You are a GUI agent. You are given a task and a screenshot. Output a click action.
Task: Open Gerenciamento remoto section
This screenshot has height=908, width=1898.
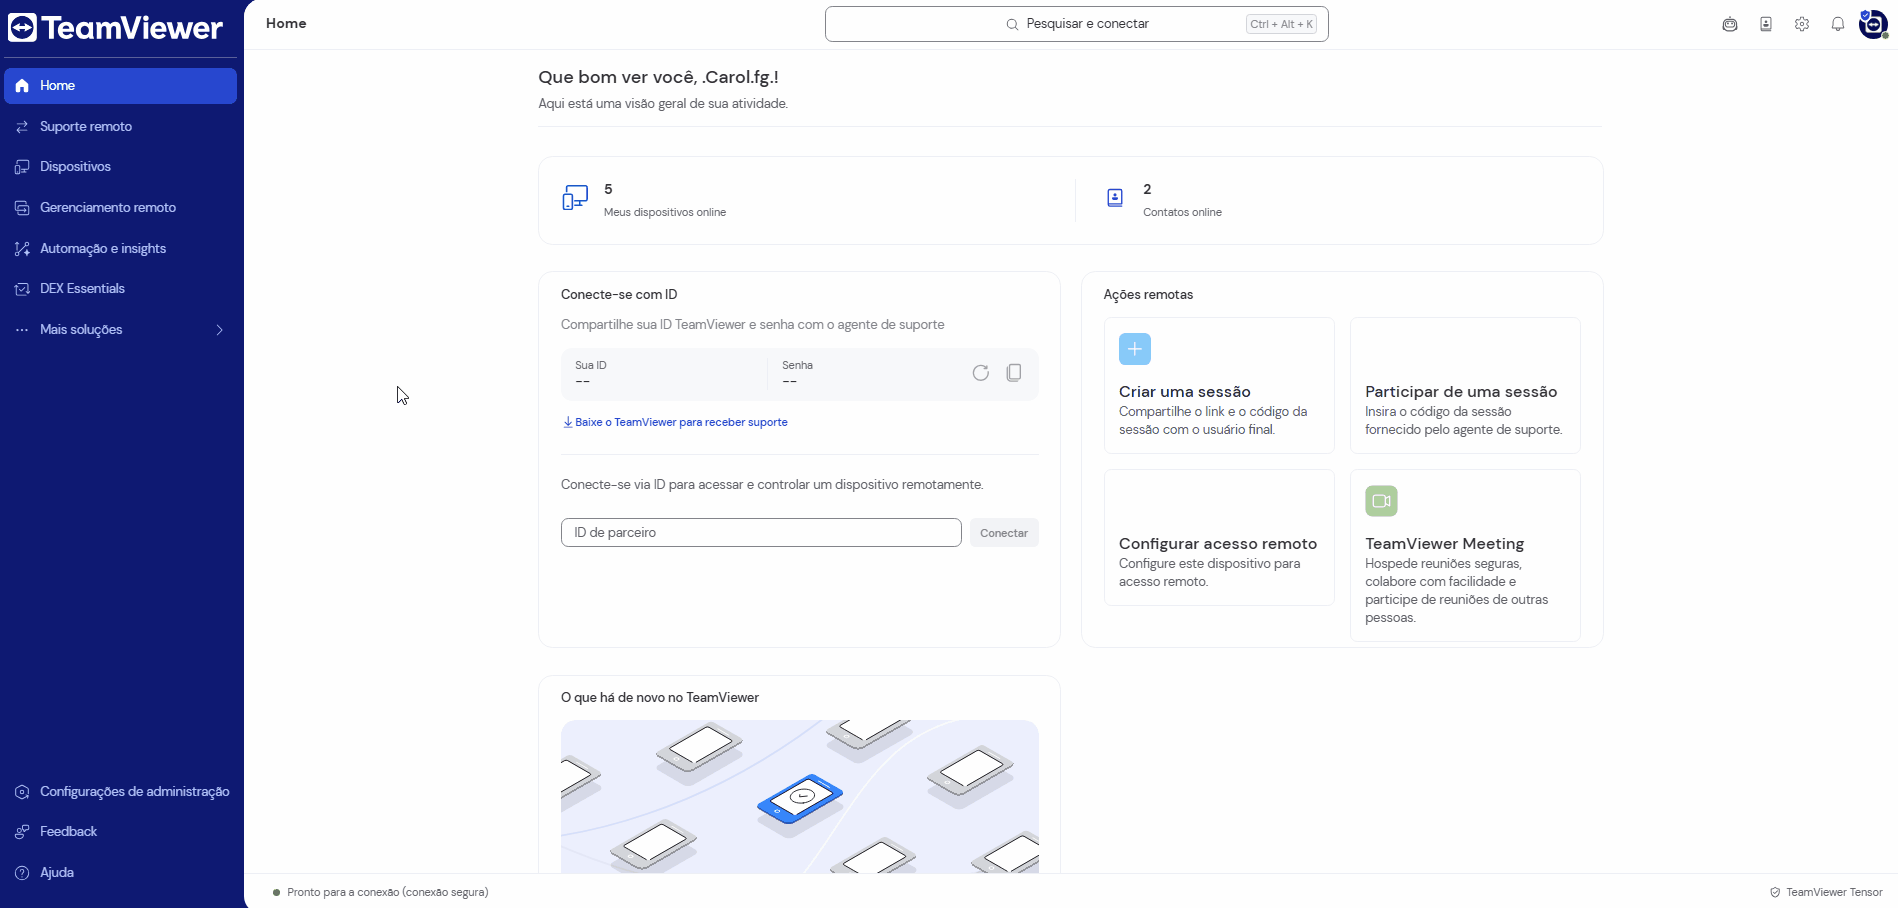pyautogui.click(x=120, y=208)
